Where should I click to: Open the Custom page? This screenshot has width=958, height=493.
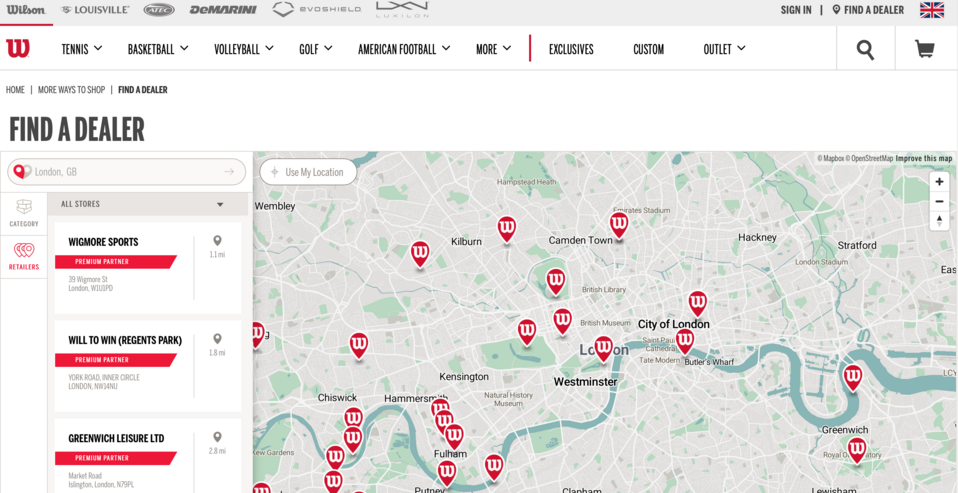tap(648, 49)
